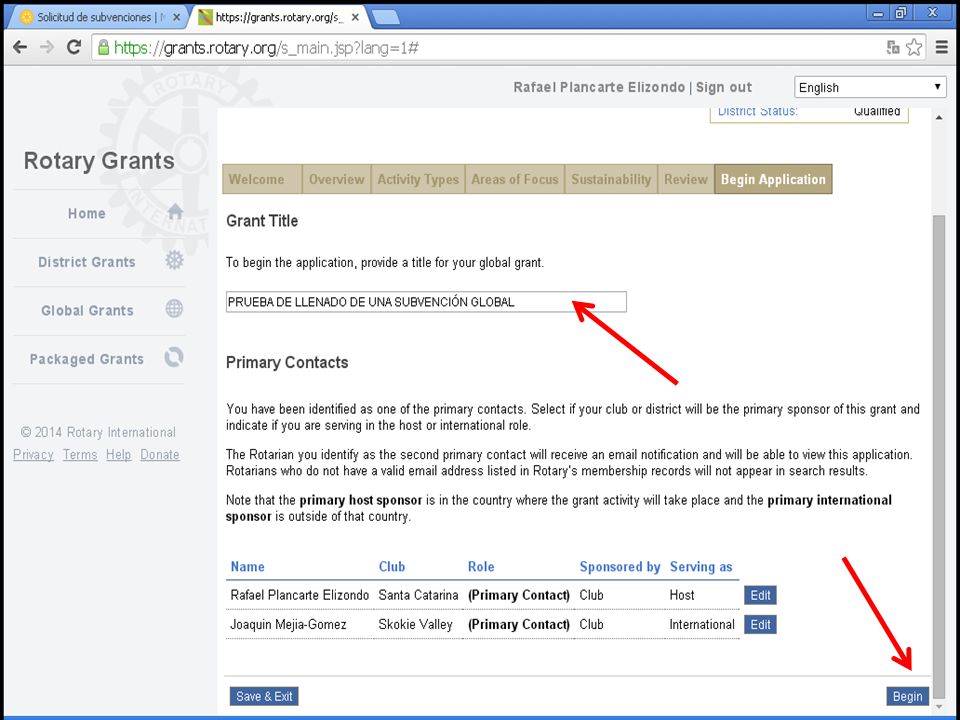
Task: Click the District Grants gear icon
Action: coord(174,260)
